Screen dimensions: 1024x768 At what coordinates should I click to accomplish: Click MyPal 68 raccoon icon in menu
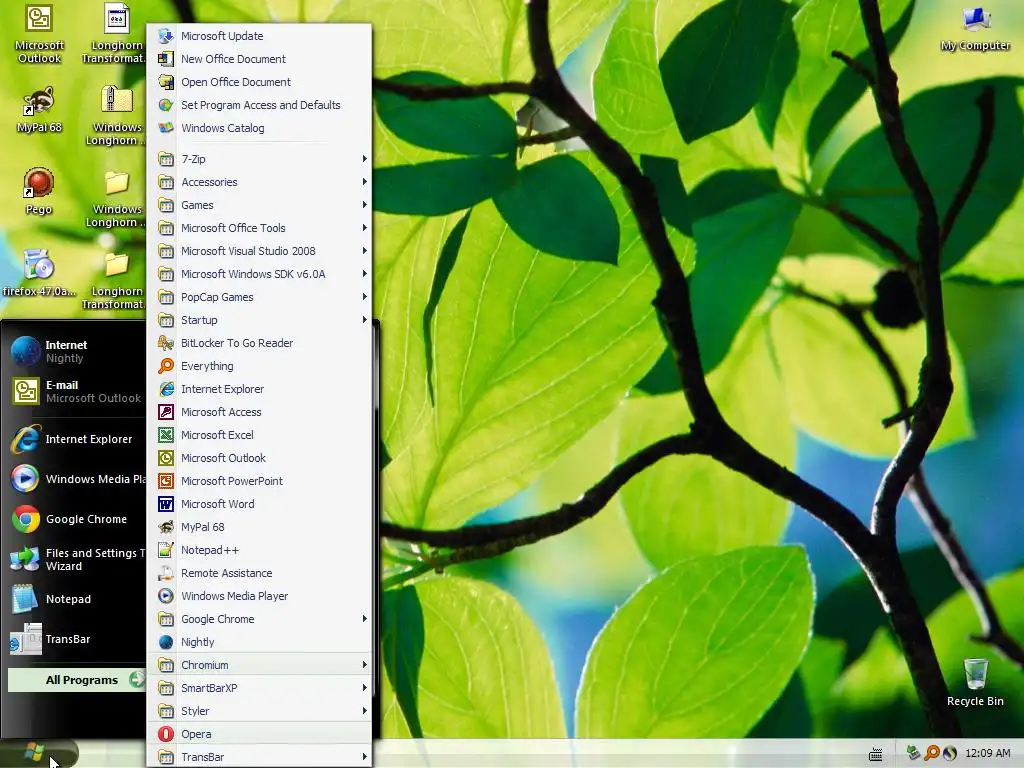pyautogui.click(x=166, y=527)
